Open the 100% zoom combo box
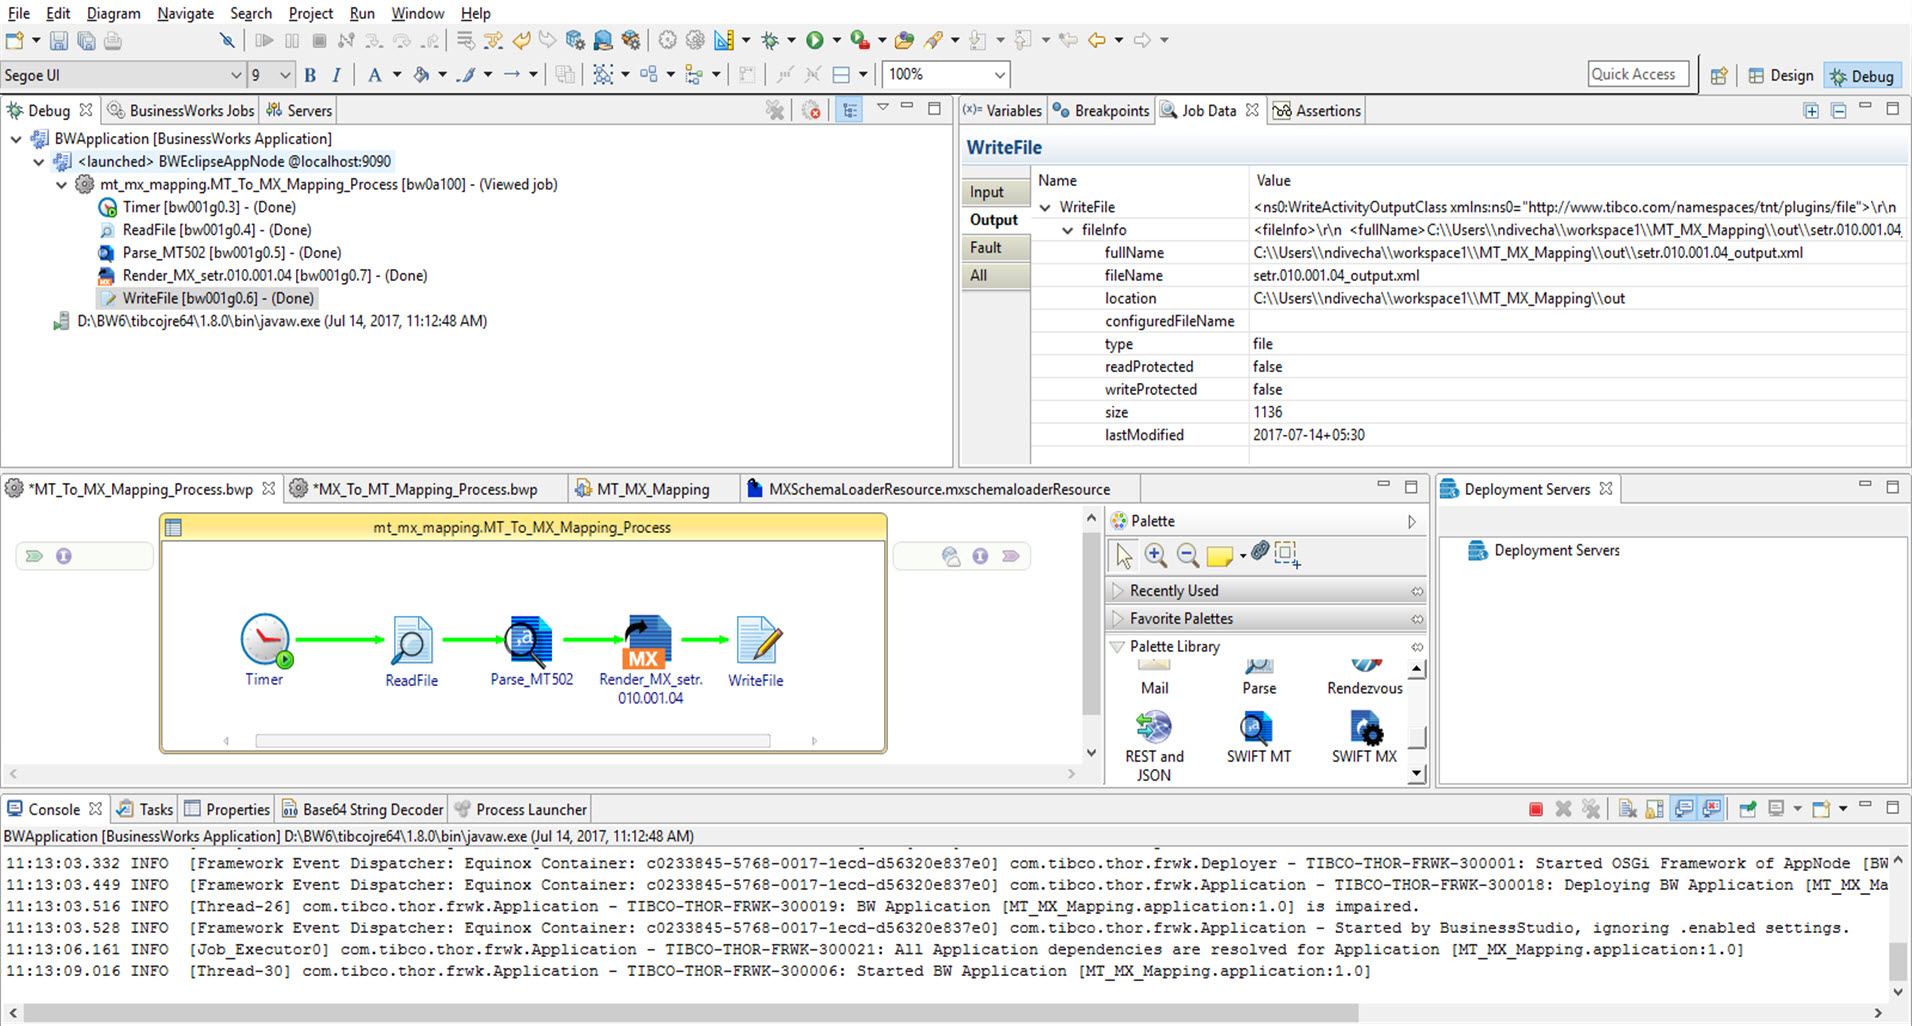The height and width of the screenshot is (1026, 1912). pos(946,74)
